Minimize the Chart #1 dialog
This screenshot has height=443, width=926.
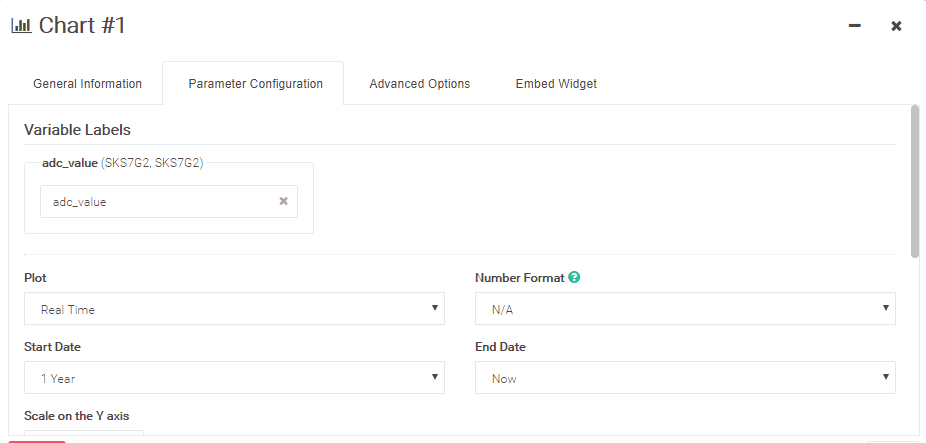pos(855,26)
